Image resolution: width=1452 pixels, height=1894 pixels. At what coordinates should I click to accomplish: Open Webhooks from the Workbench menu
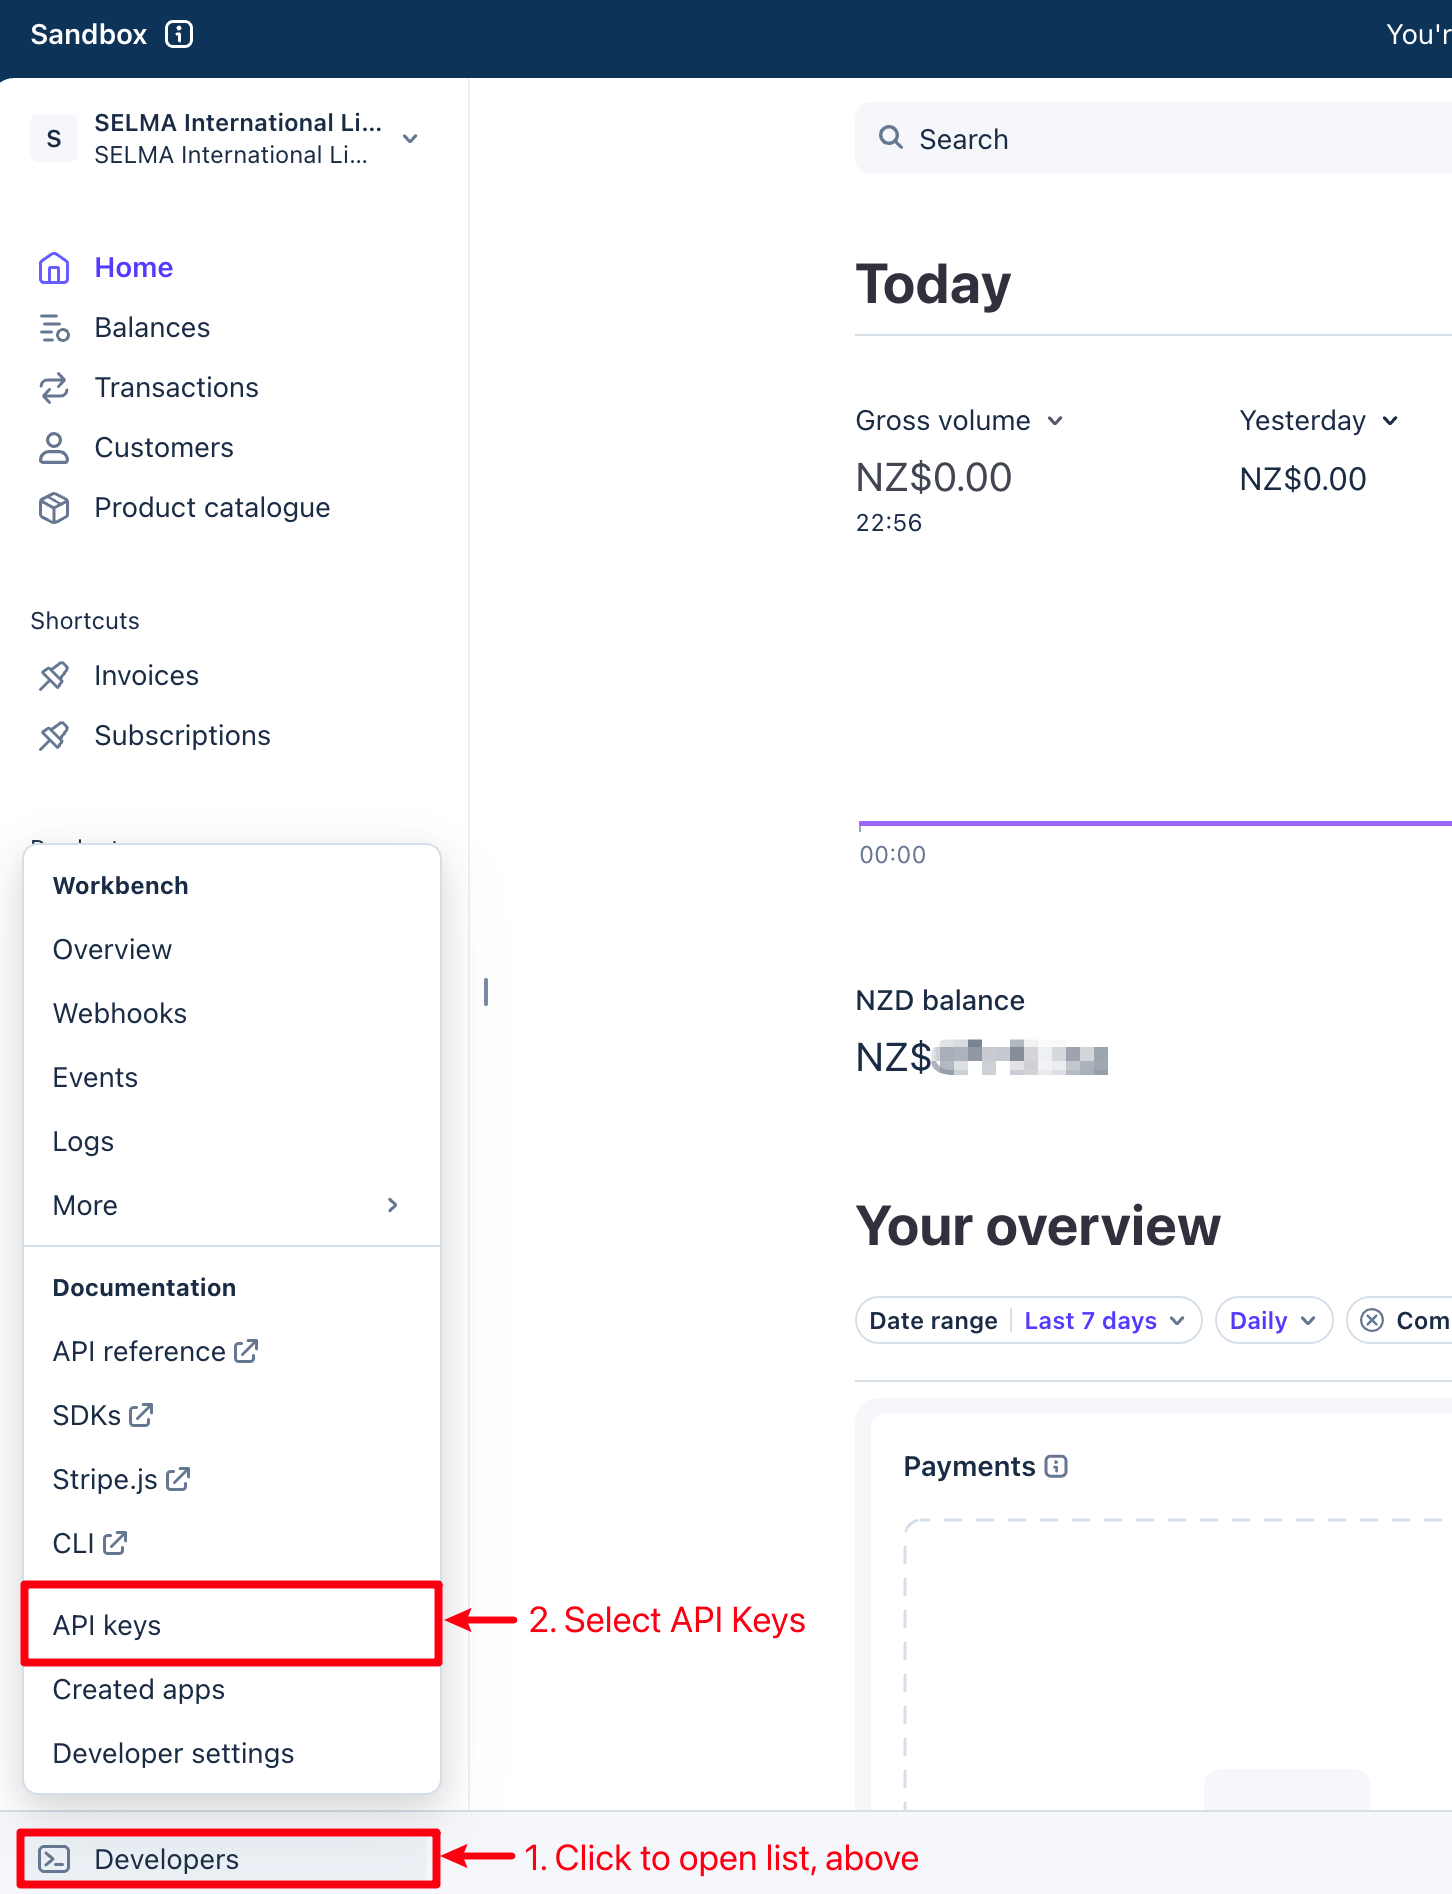(x=120, y=1013)
